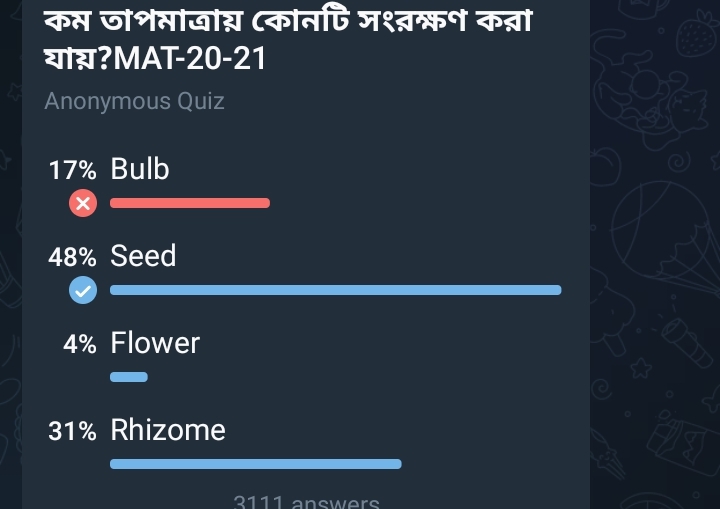Tap the 17% percentage label
Viewport: 720px width, 509px height.
point(73,171)
